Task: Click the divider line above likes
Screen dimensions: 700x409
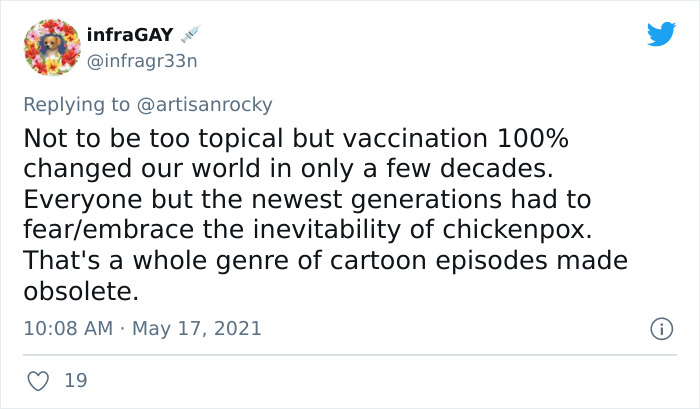Action: [350, 354]
